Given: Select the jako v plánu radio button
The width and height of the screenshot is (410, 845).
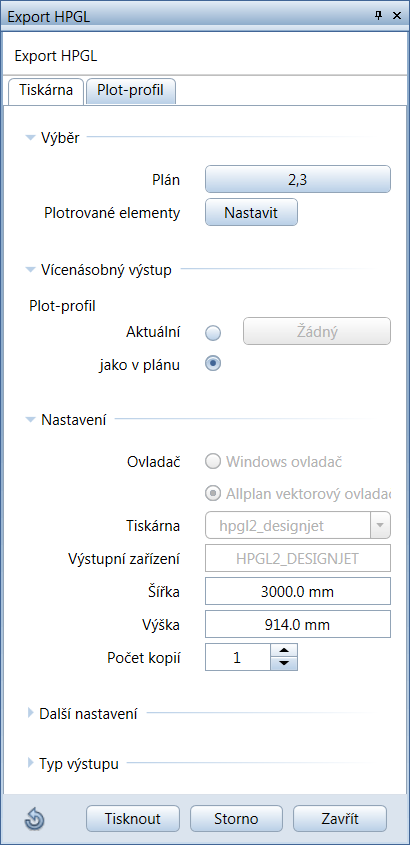Looking at the screenshot, I should point(213,364).
